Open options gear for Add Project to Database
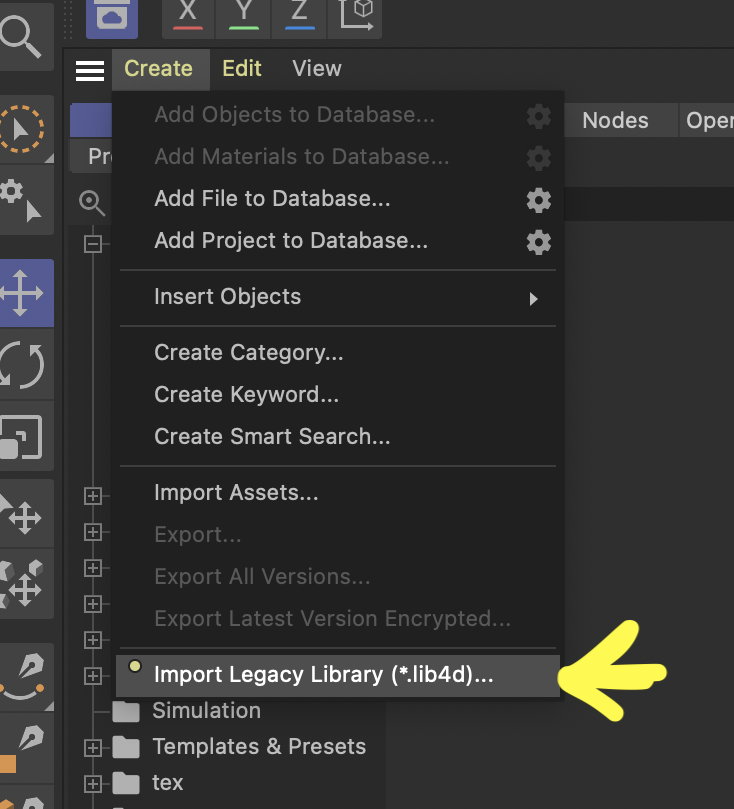This screenshot has width=734, height=809. click(x=539, y=242)
